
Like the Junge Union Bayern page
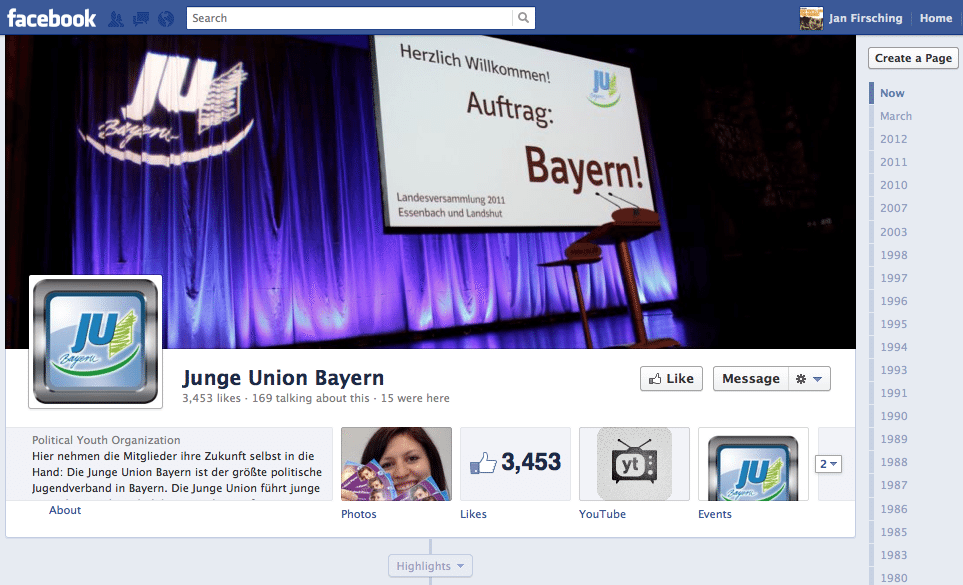pyautogui.click(x=671, y=379)
